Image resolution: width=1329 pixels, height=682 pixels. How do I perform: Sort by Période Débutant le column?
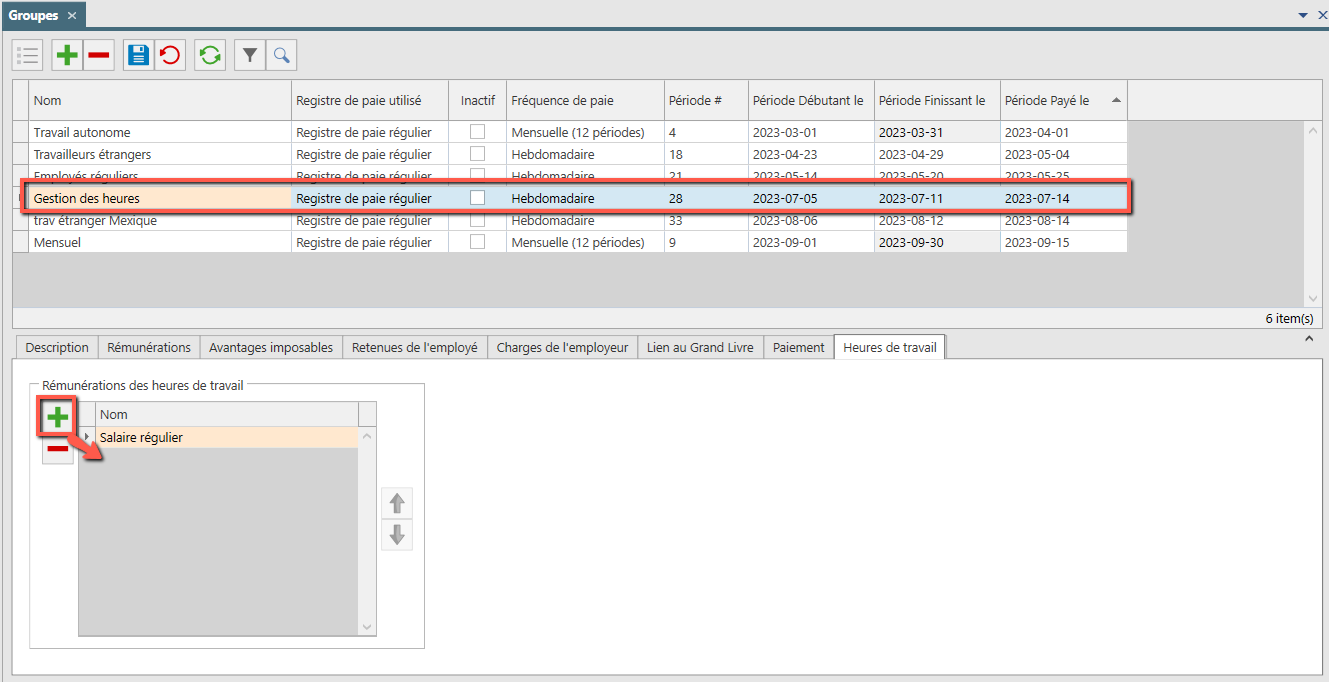coord(811,100)
